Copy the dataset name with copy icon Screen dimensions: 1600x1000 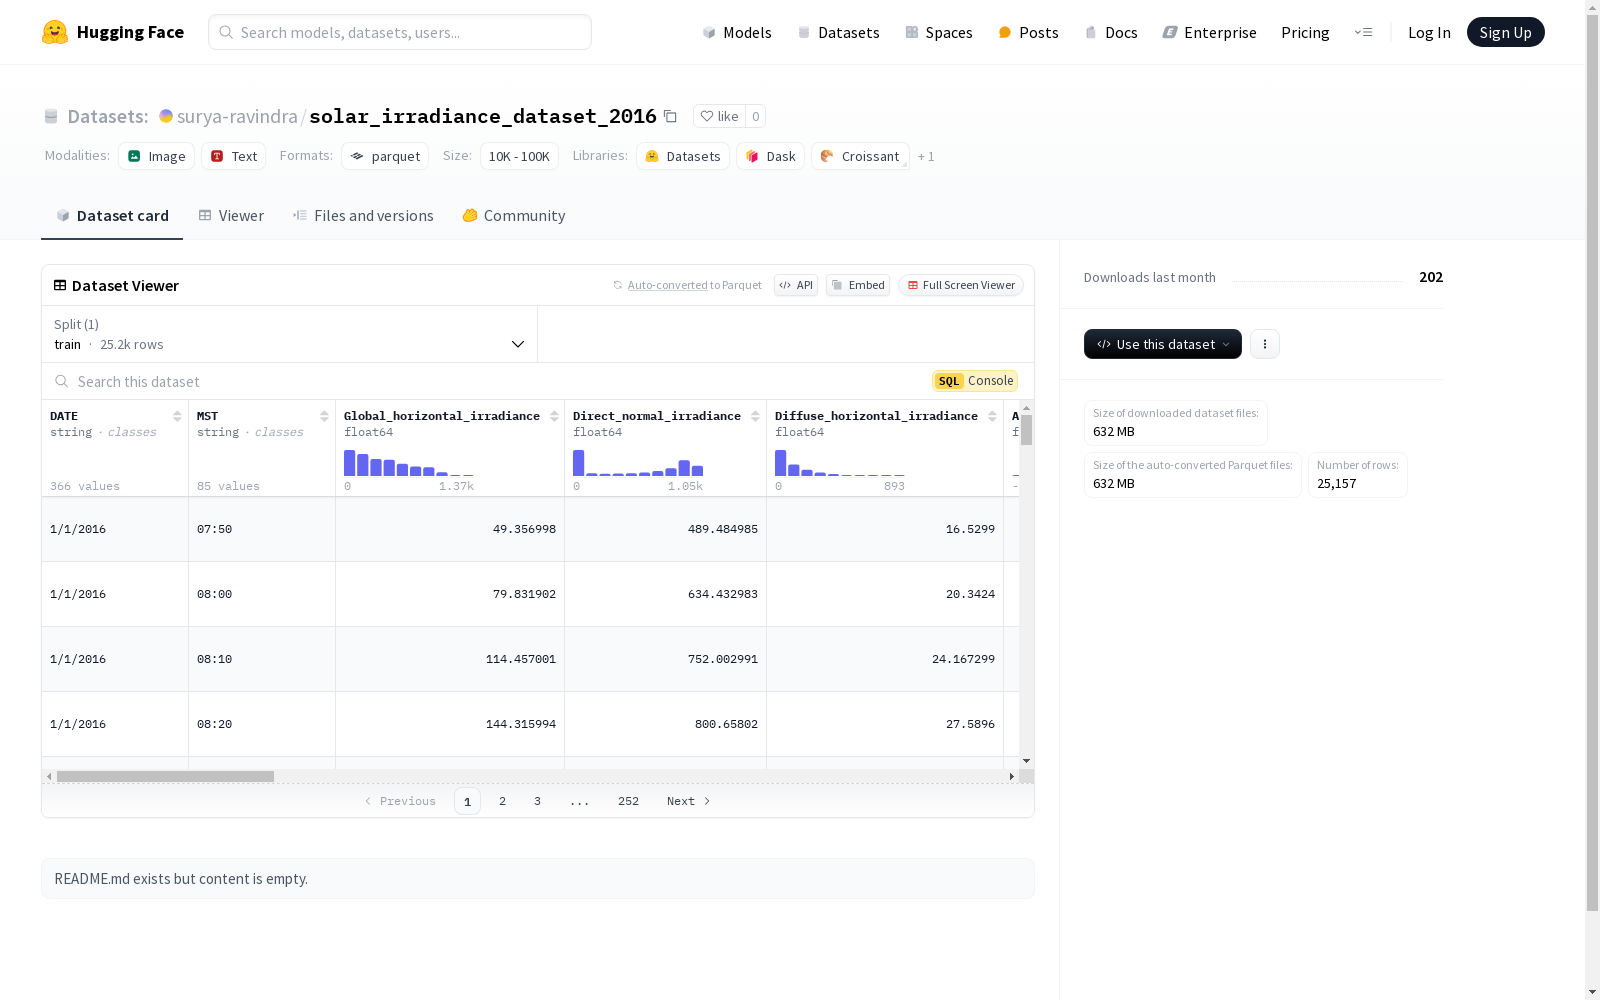point(670,117)
